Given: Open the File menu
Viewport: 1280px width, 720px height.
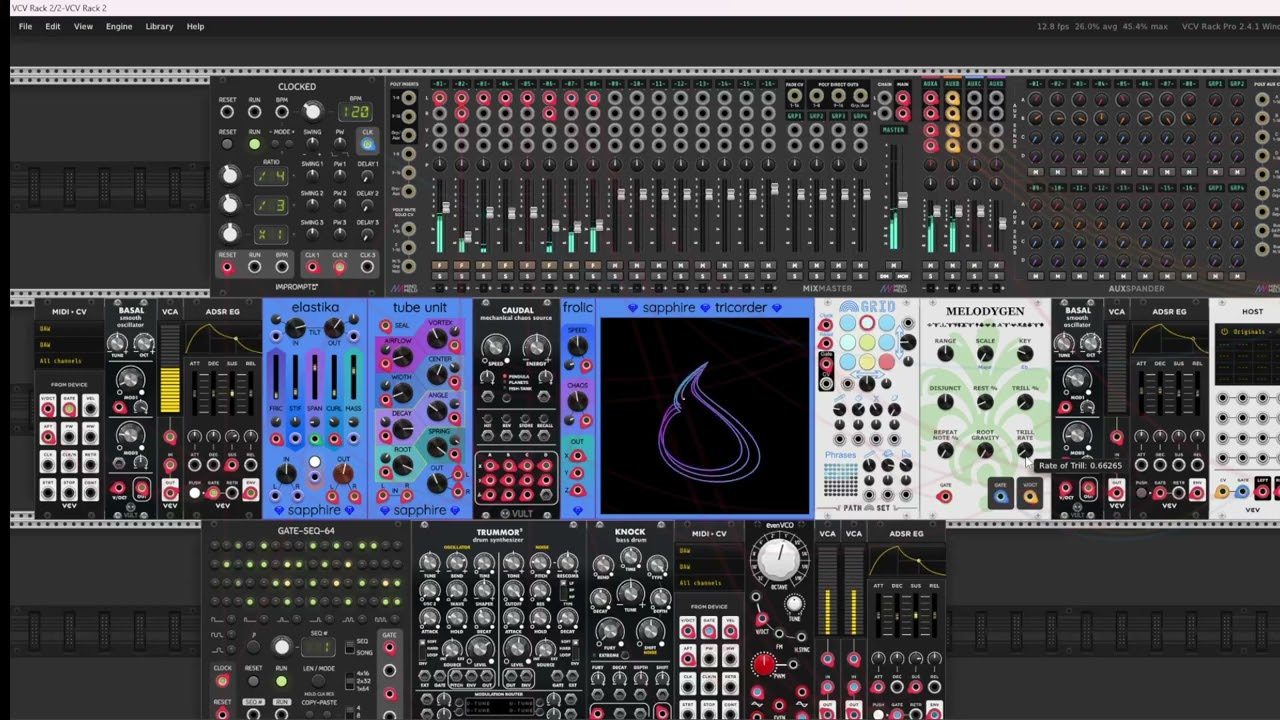Looking at the screenshot, I should coord(25,26).
